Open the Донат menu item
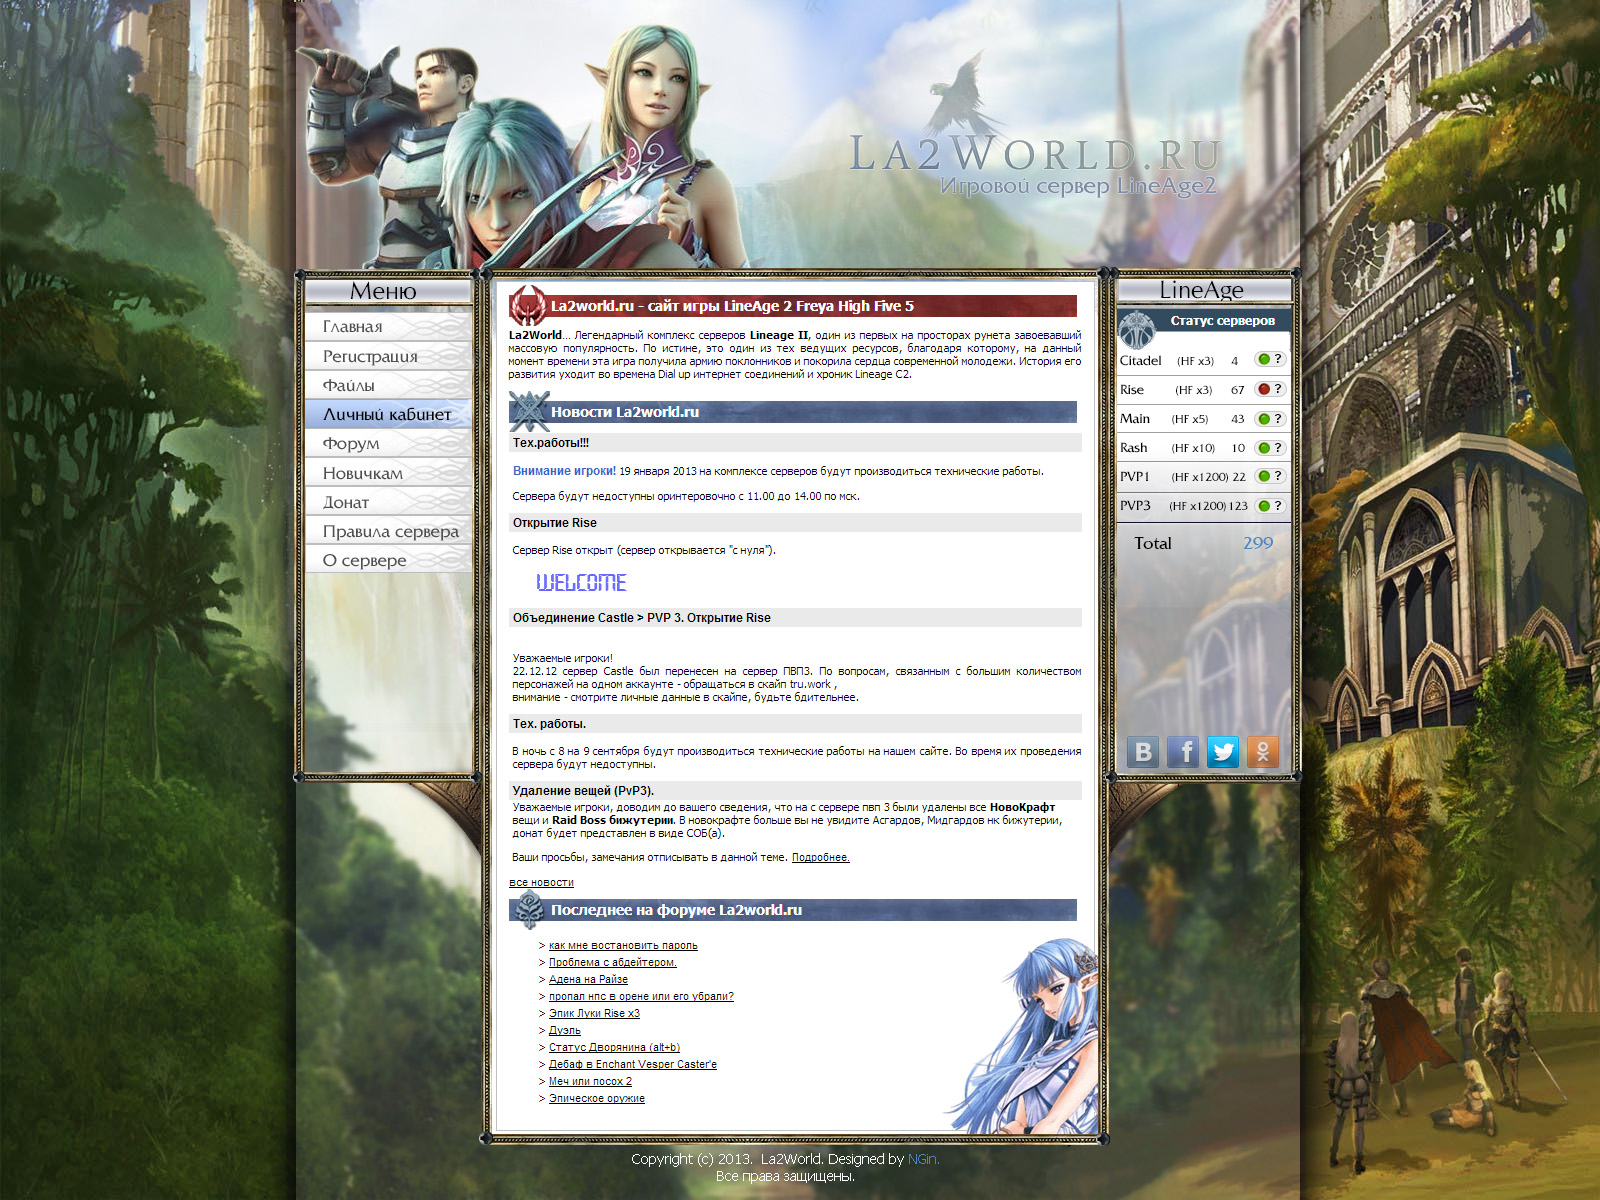Viewport: 1600px width, 1200px height. click(x=388, y=502)
